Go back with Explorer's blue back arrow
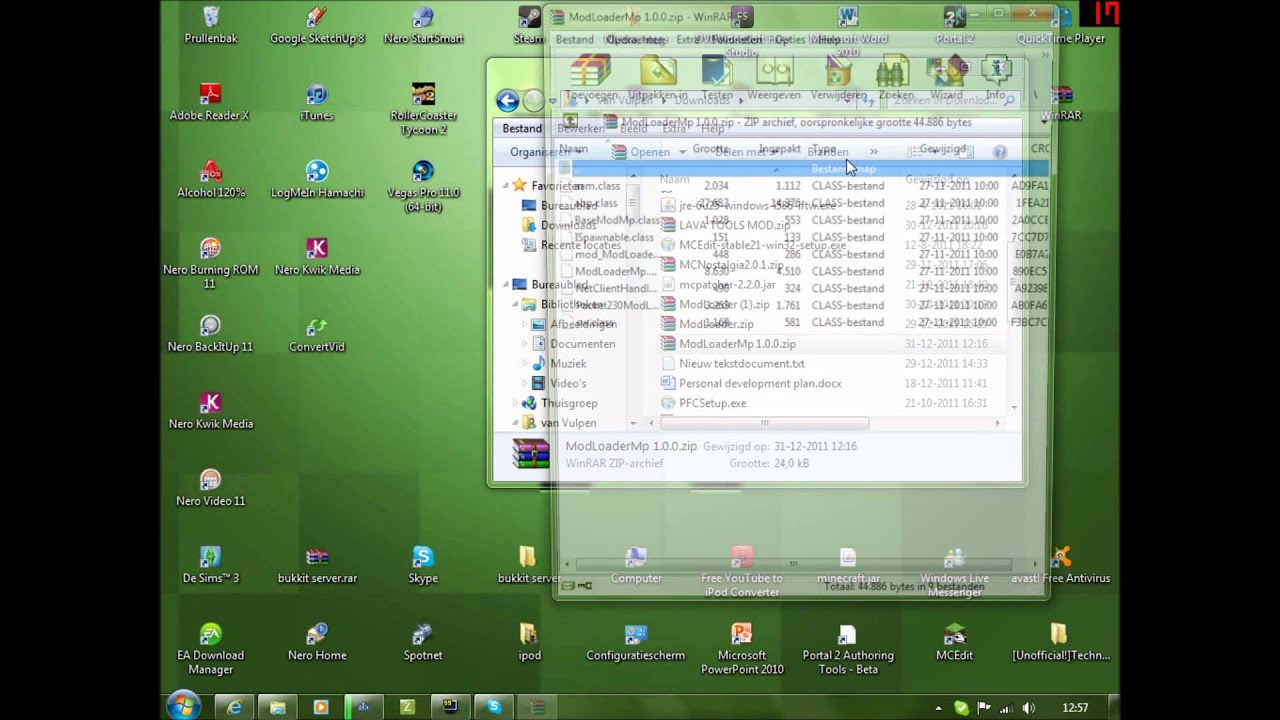Viewport: 1280px width, 720px height. (x=507, y=100)
